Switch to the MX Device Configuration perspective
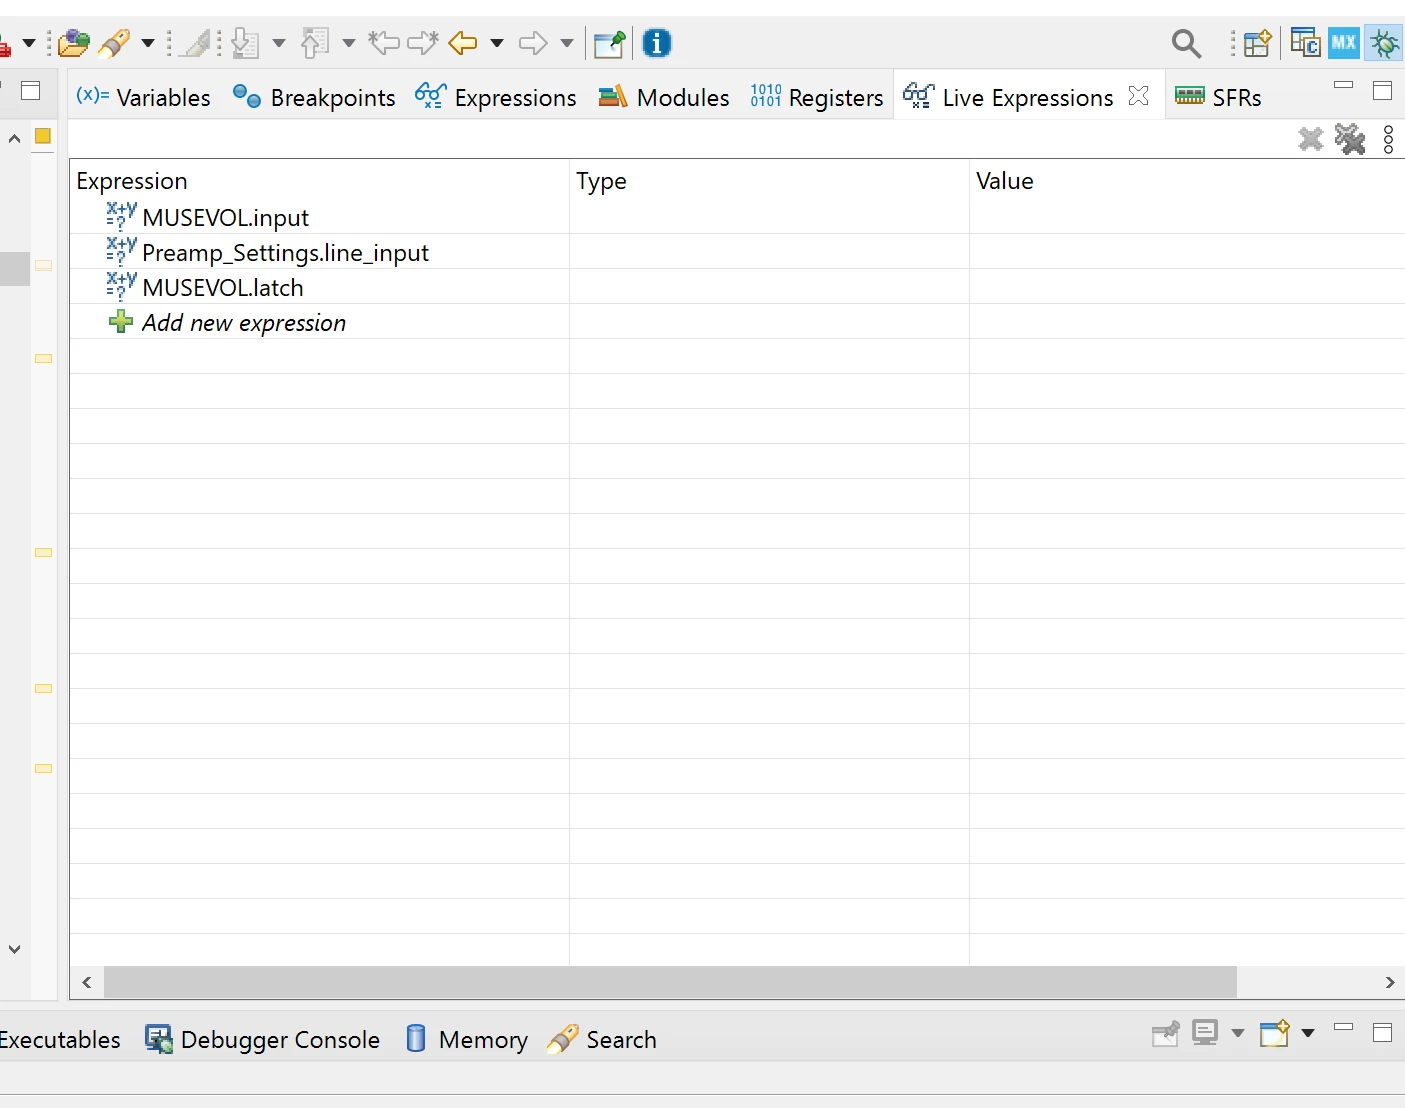 (x=1344, y=43)
